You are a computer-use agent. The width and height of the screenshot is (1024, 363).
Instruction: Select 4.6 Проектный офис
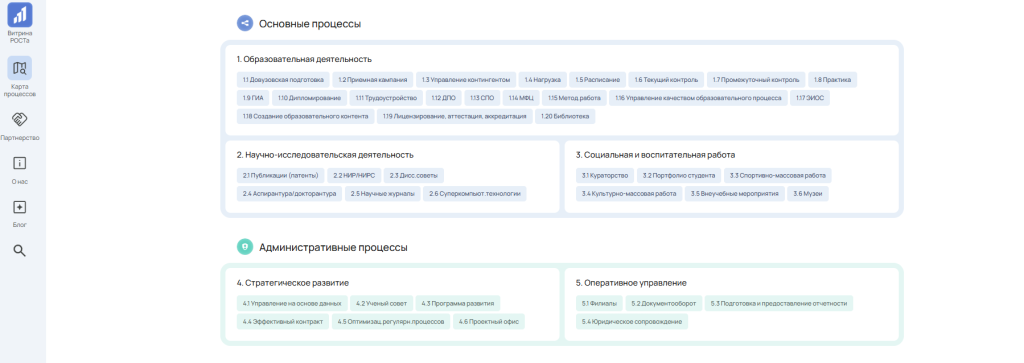pos(488,322)
